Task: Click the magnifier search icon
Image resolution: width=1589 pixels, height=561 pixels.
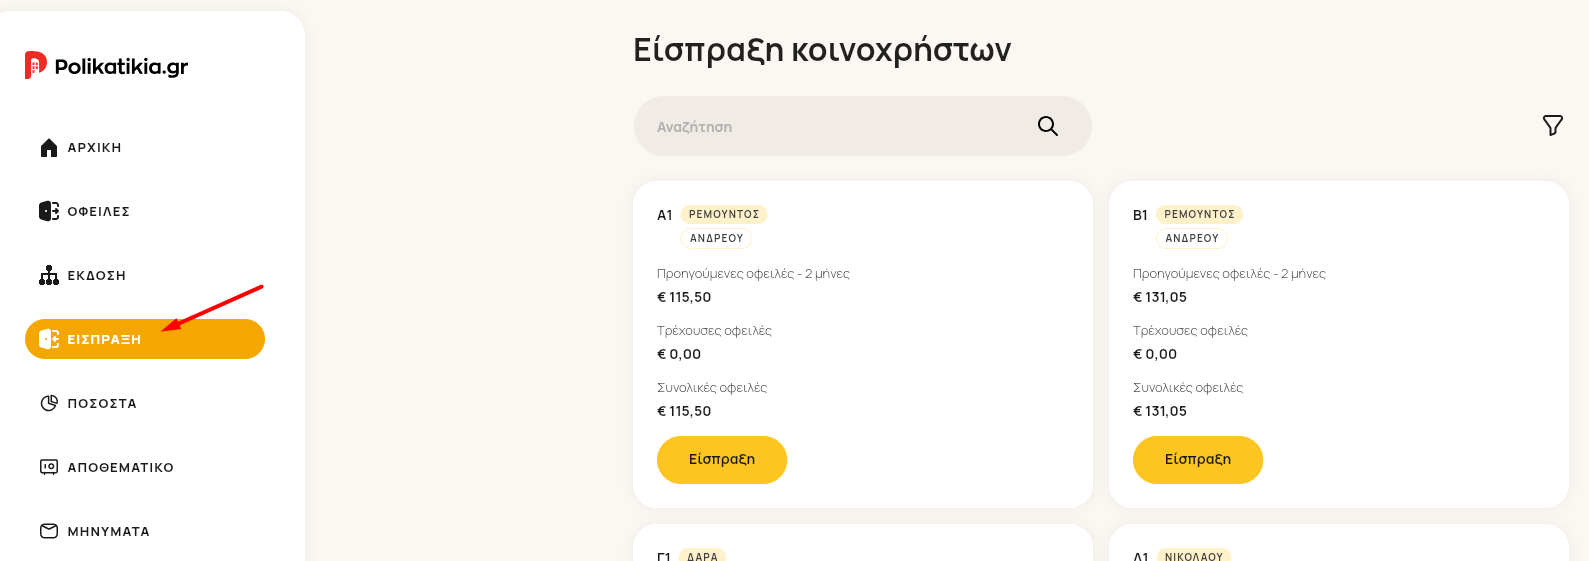Action: pyautogui.click(x=1048, y=126)
